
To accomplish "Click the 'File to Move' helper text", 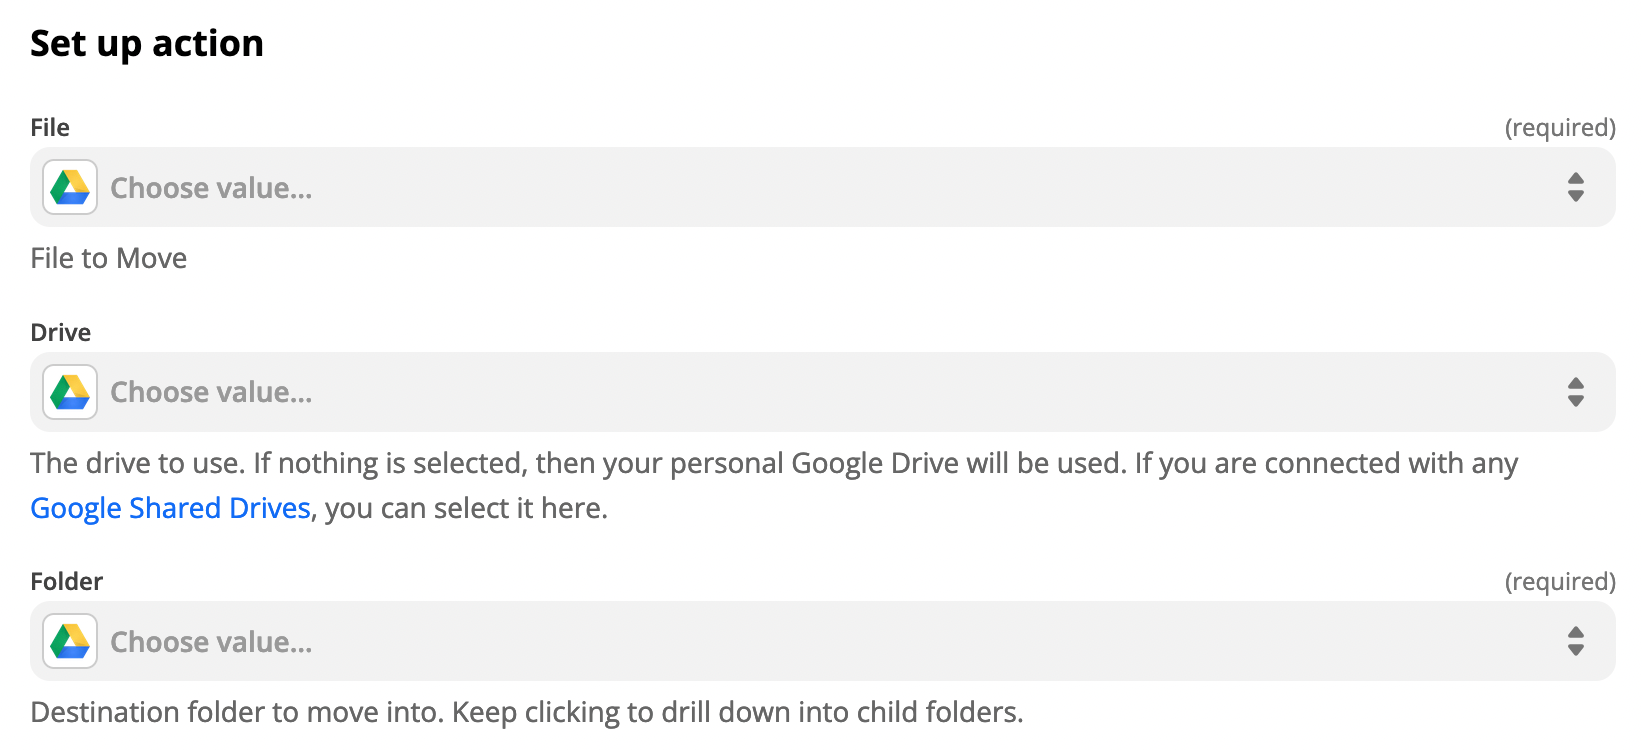I will tap(109, 258).
